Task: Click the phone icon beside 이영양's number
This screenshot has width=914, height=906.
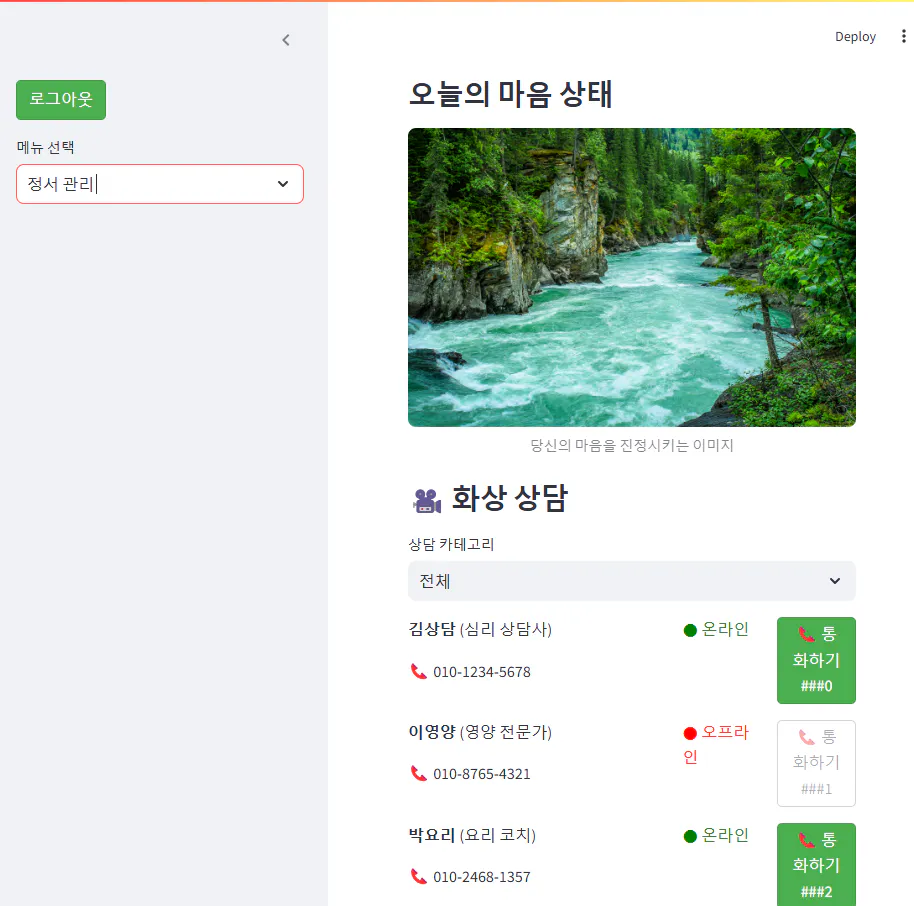Action: coord(418,773)
